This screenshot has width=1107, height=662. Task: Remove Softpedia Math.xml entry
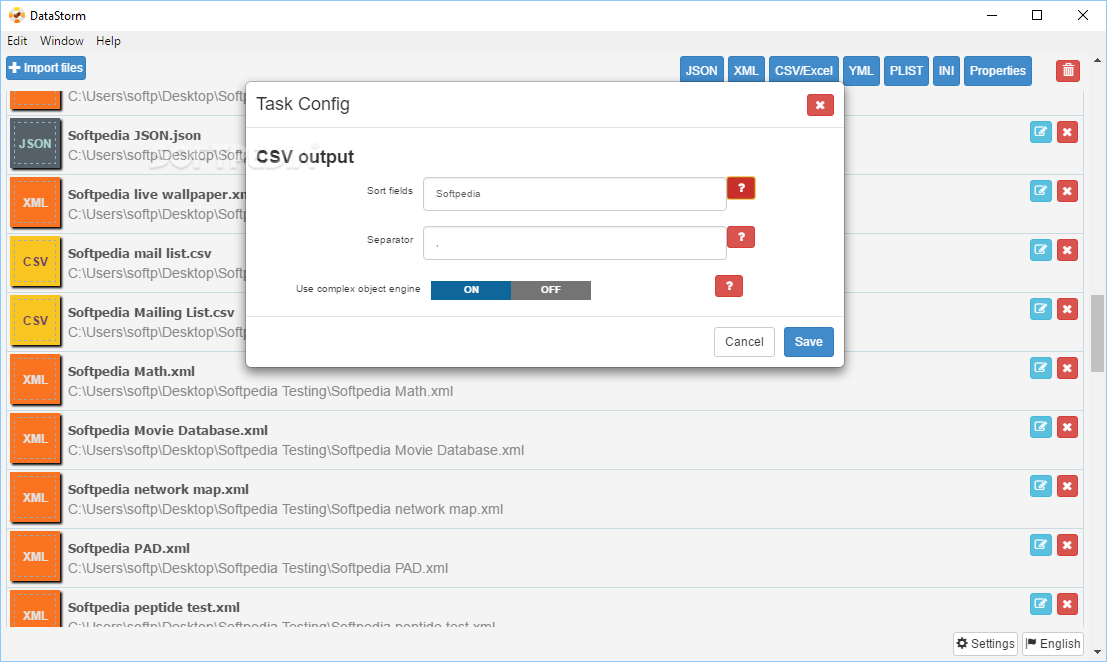1067,368
